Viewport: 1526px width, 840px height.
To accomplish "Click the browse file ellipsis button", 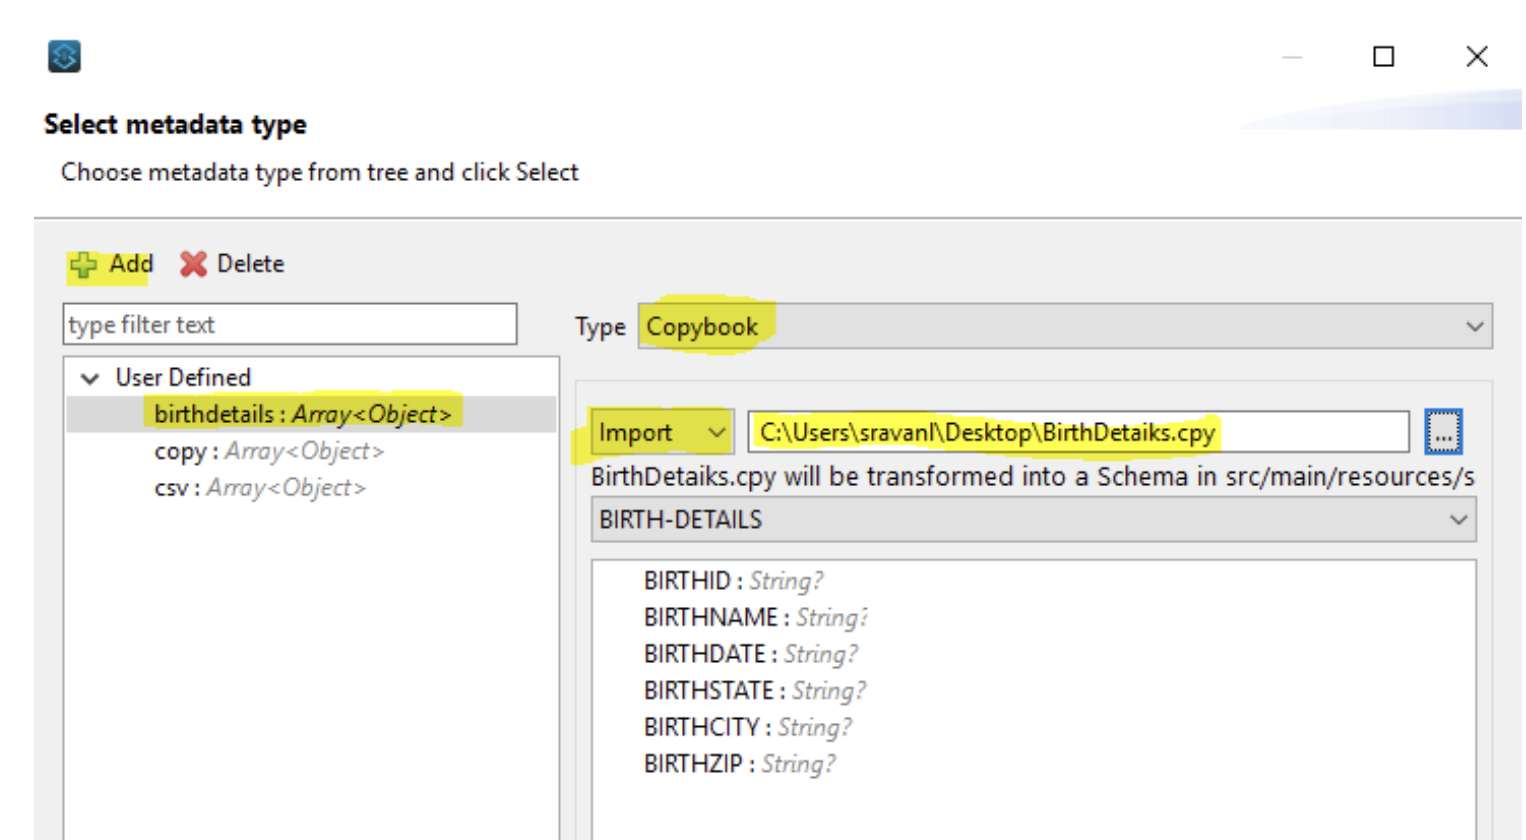I will (x=1443, y=432).
